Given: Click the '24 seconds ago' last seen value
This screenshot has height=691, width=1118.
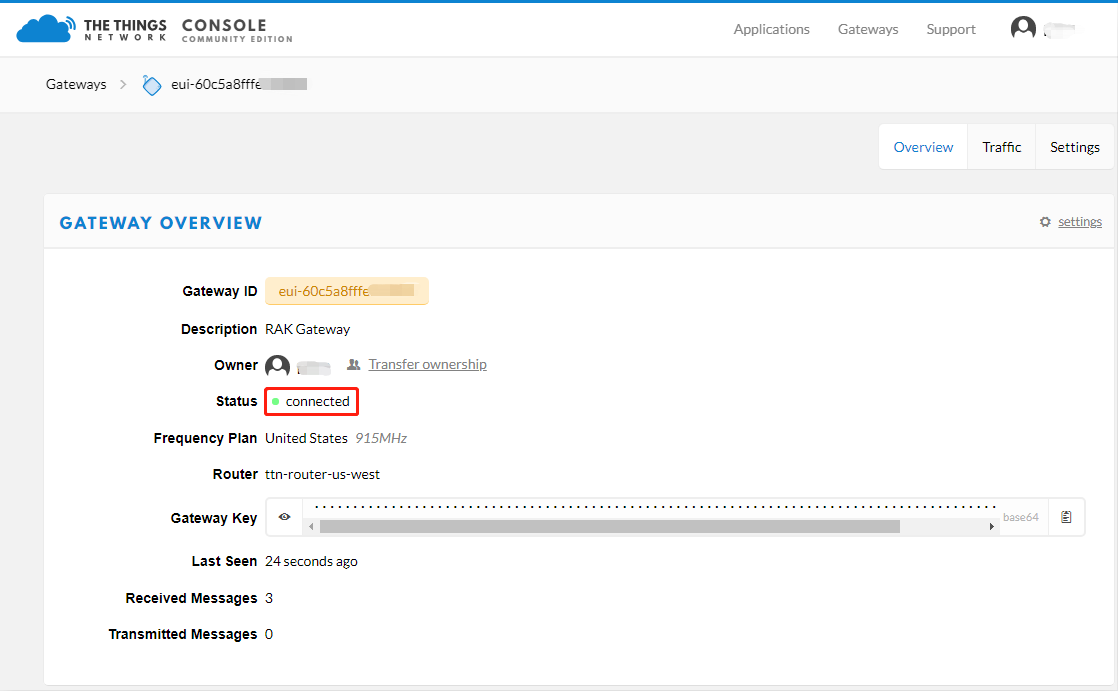Looking at the screenshot, I should [312, 561].
